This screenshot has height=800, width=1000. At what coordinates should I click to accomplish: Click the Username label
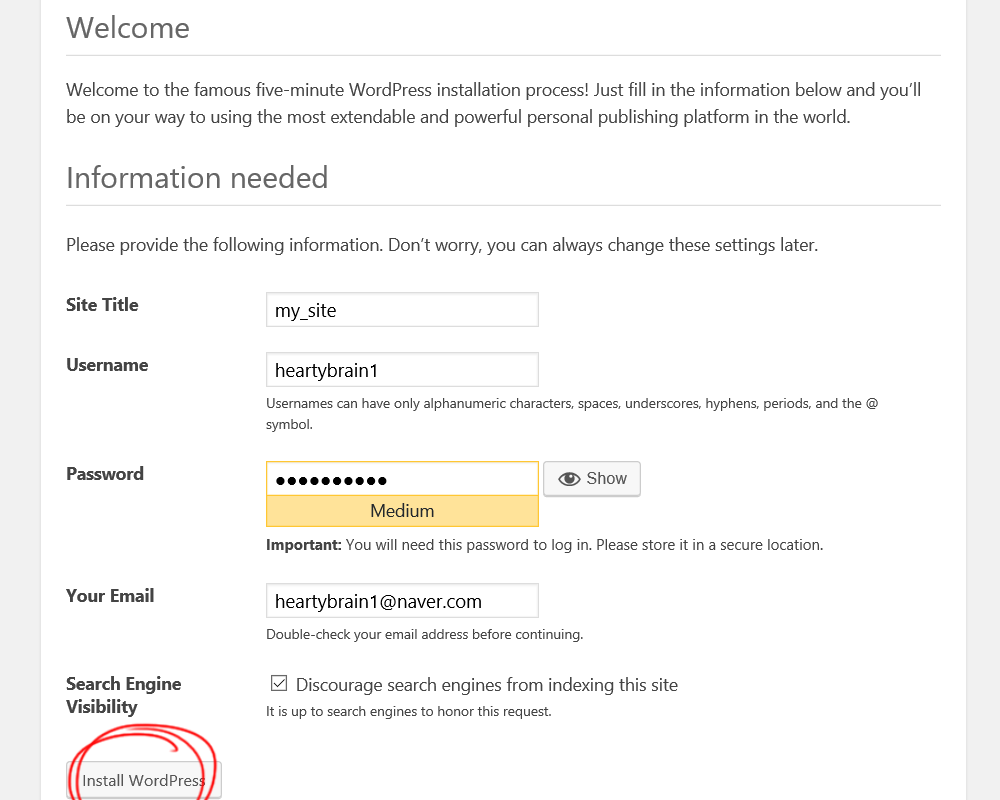click(x=107, y=365)
